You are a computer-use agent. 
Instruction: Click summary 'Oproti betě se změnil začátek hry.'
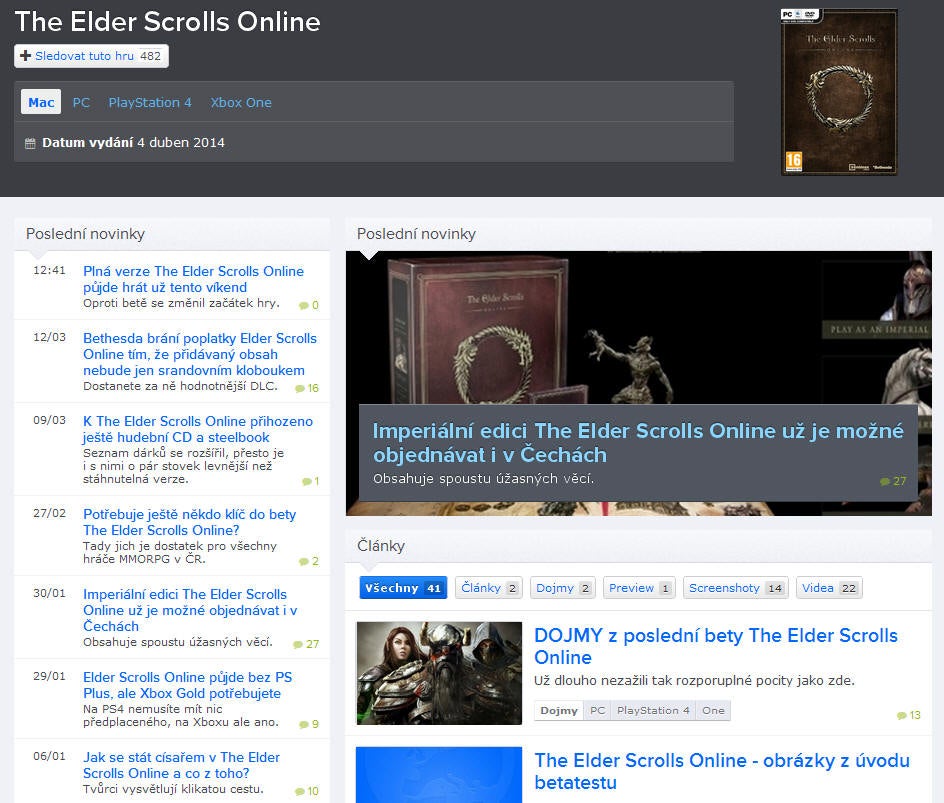pos(181,303)
